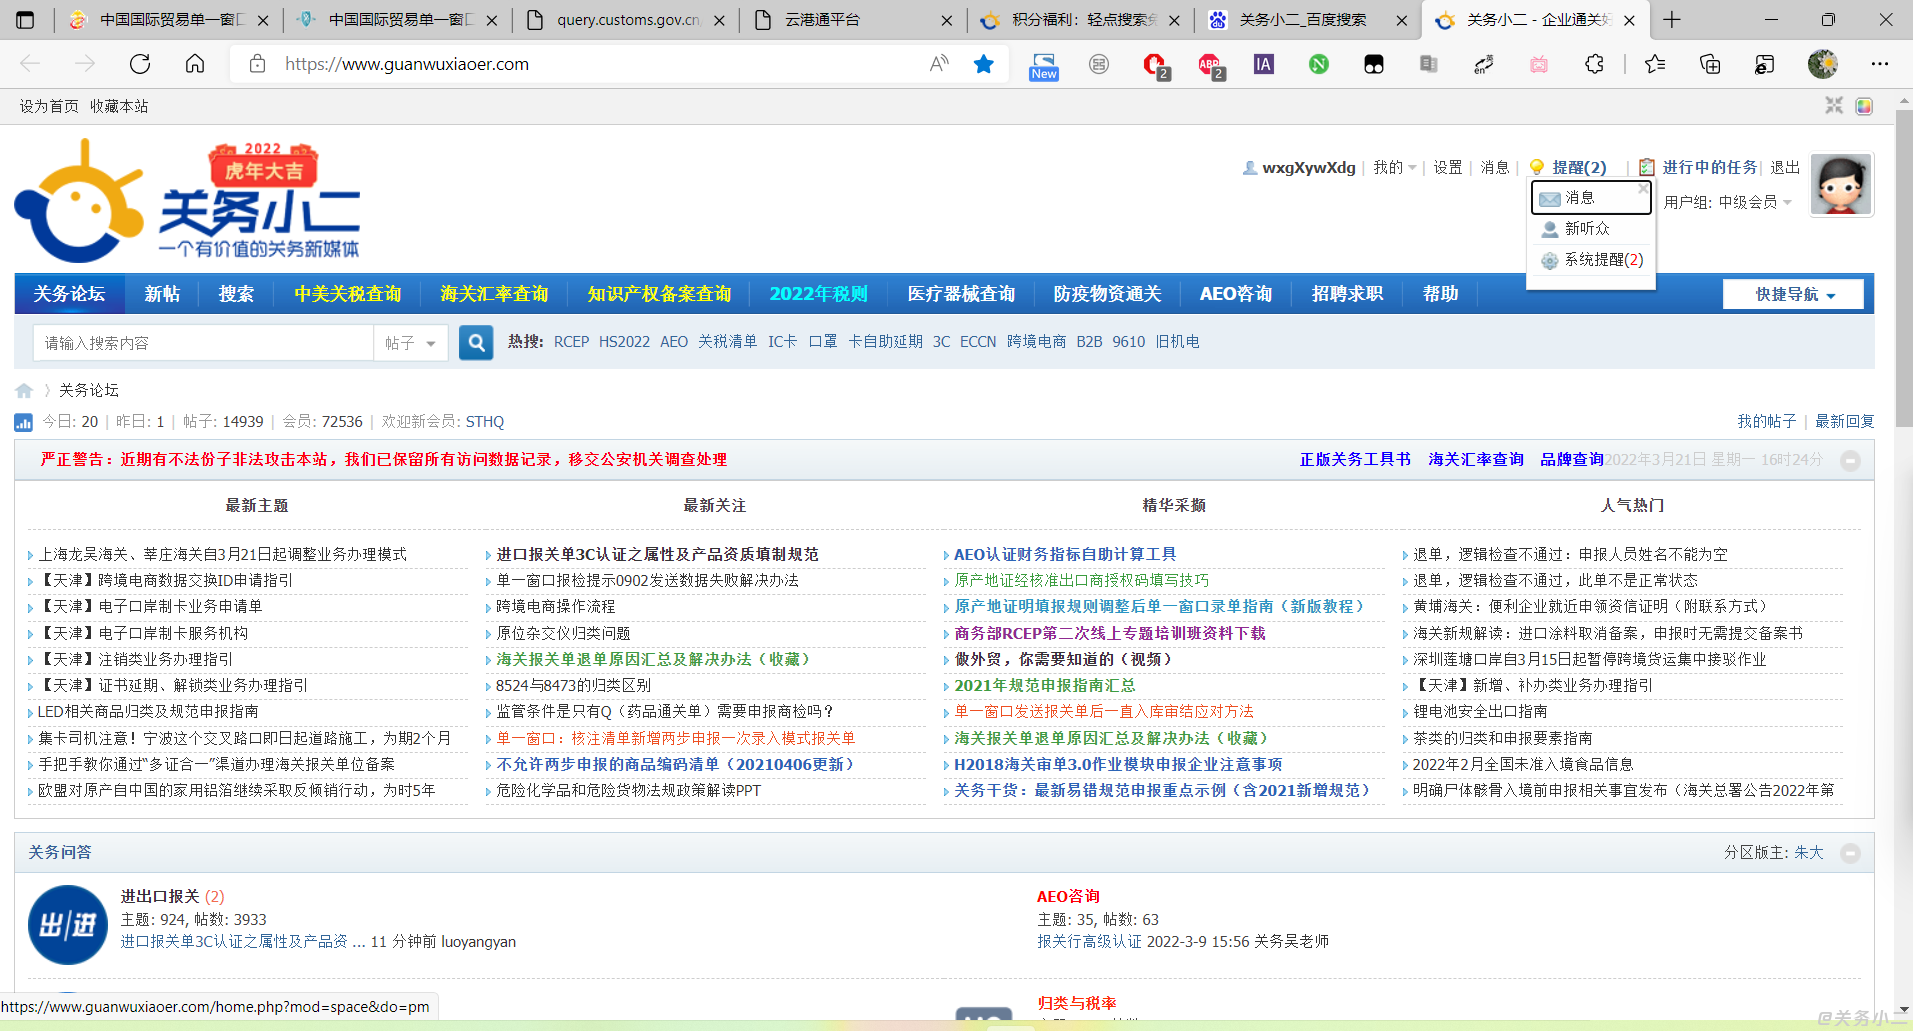
Task: Open the 中美关税查询 nav item
Action: click(x=347, y=294)
